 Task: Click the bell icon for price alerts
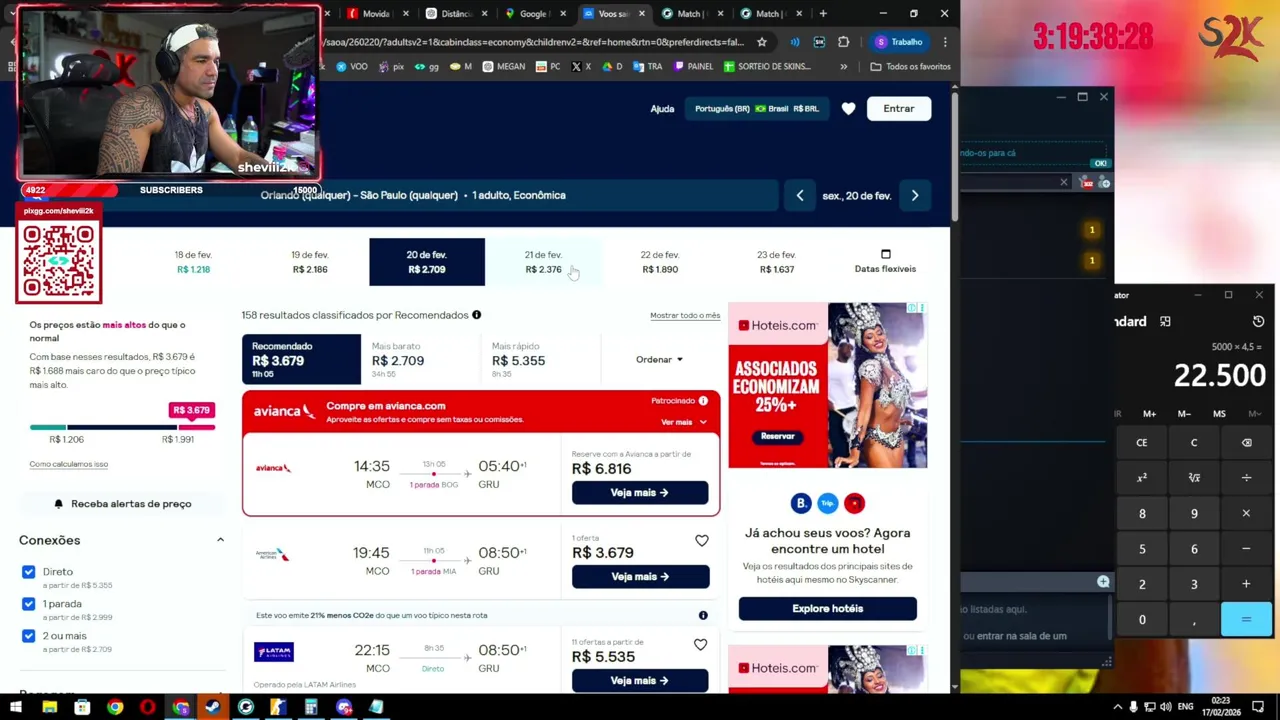point(58,504)
